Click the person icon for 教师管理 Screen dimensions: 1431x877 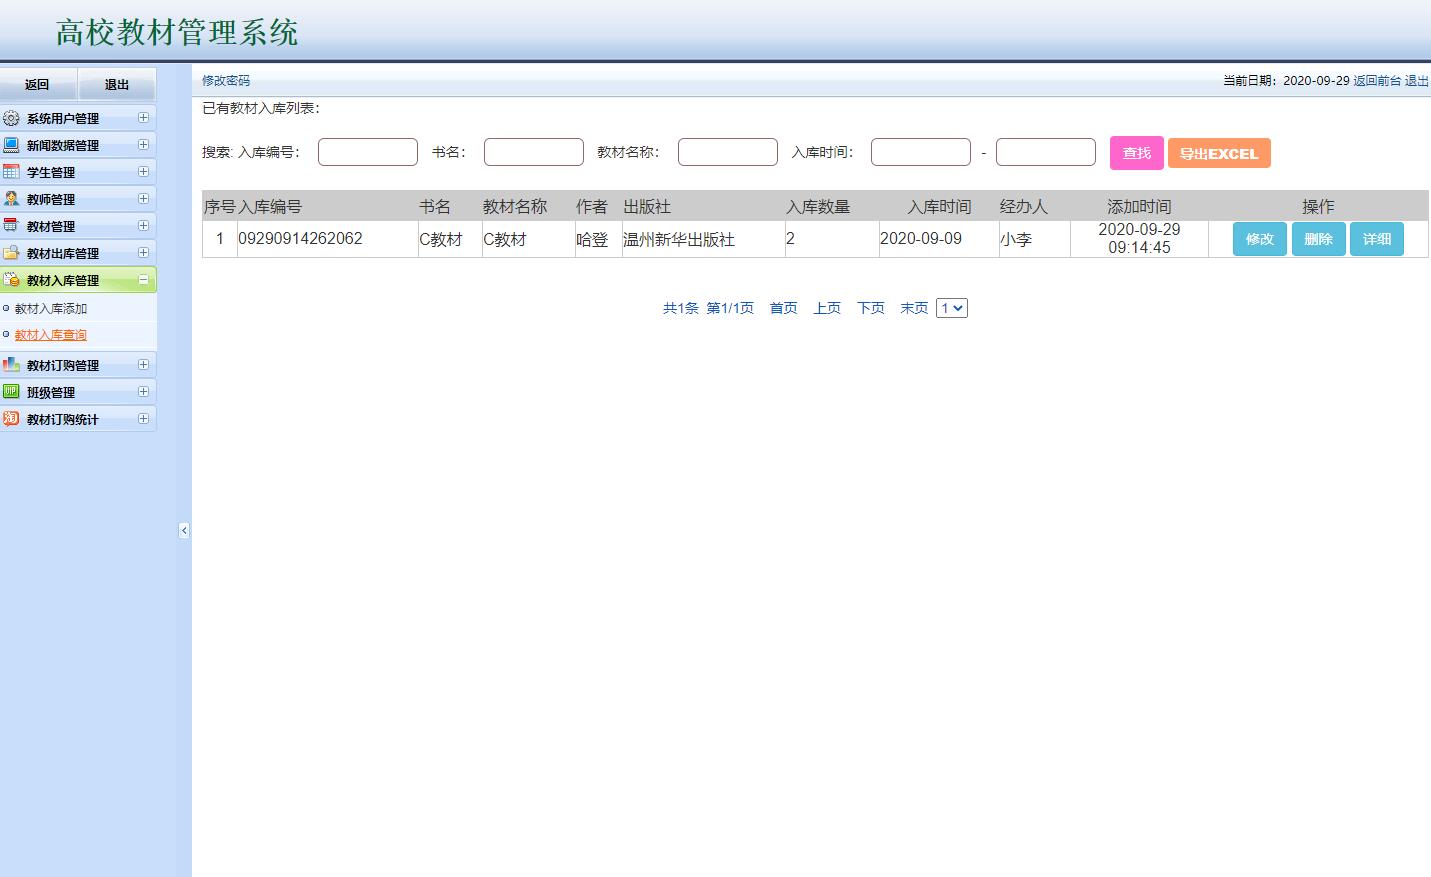coord(11,198)
